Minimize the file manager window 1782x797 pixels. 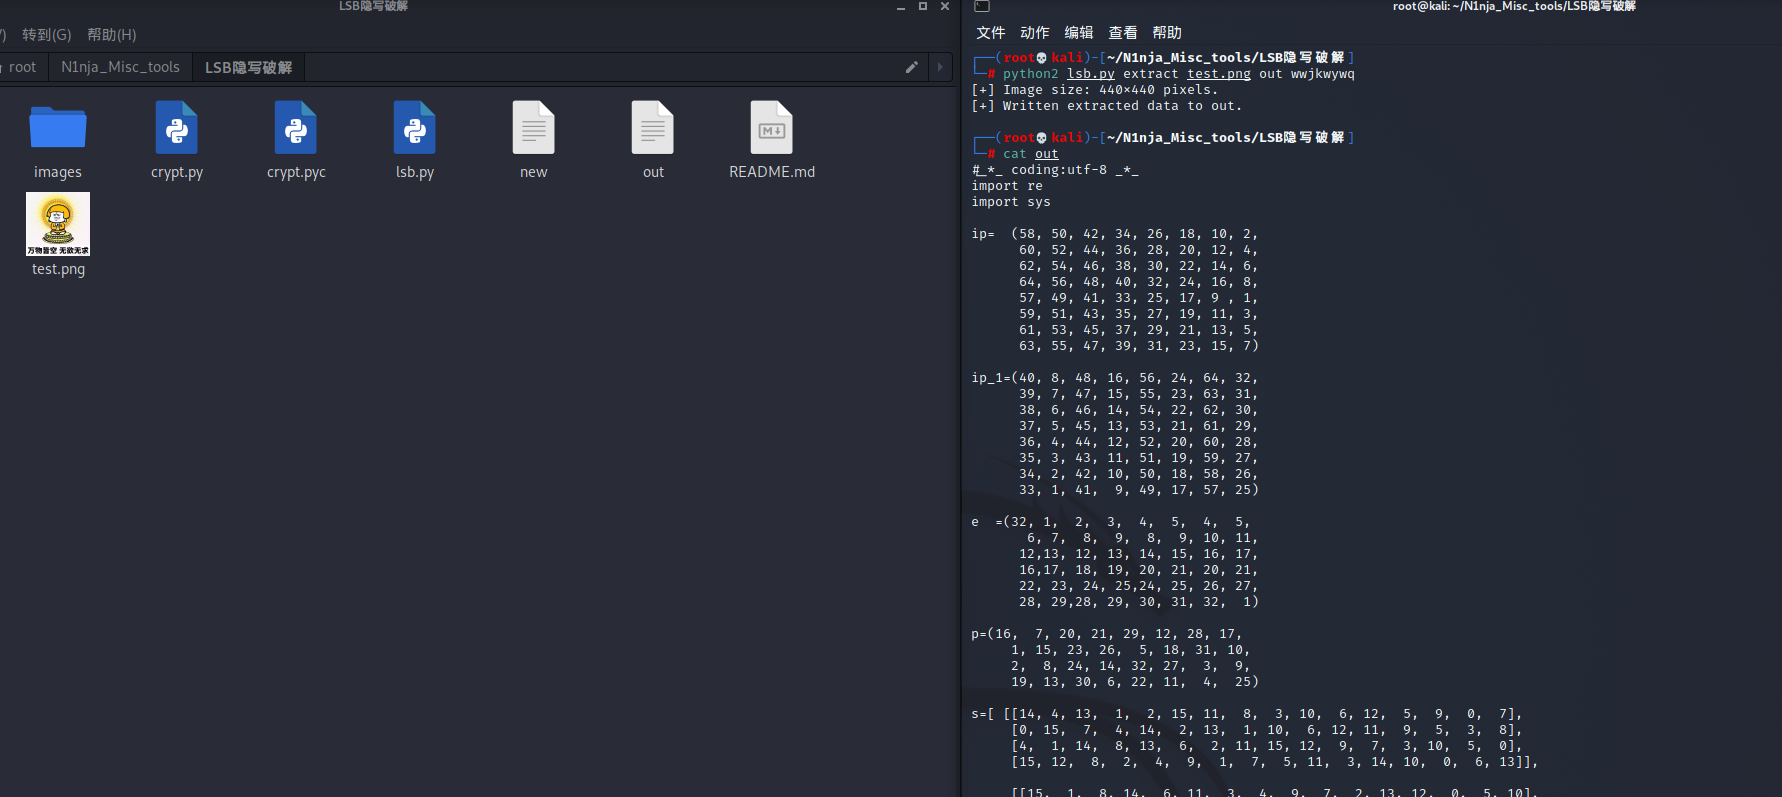pyautogui.click(x=900, y=7)
